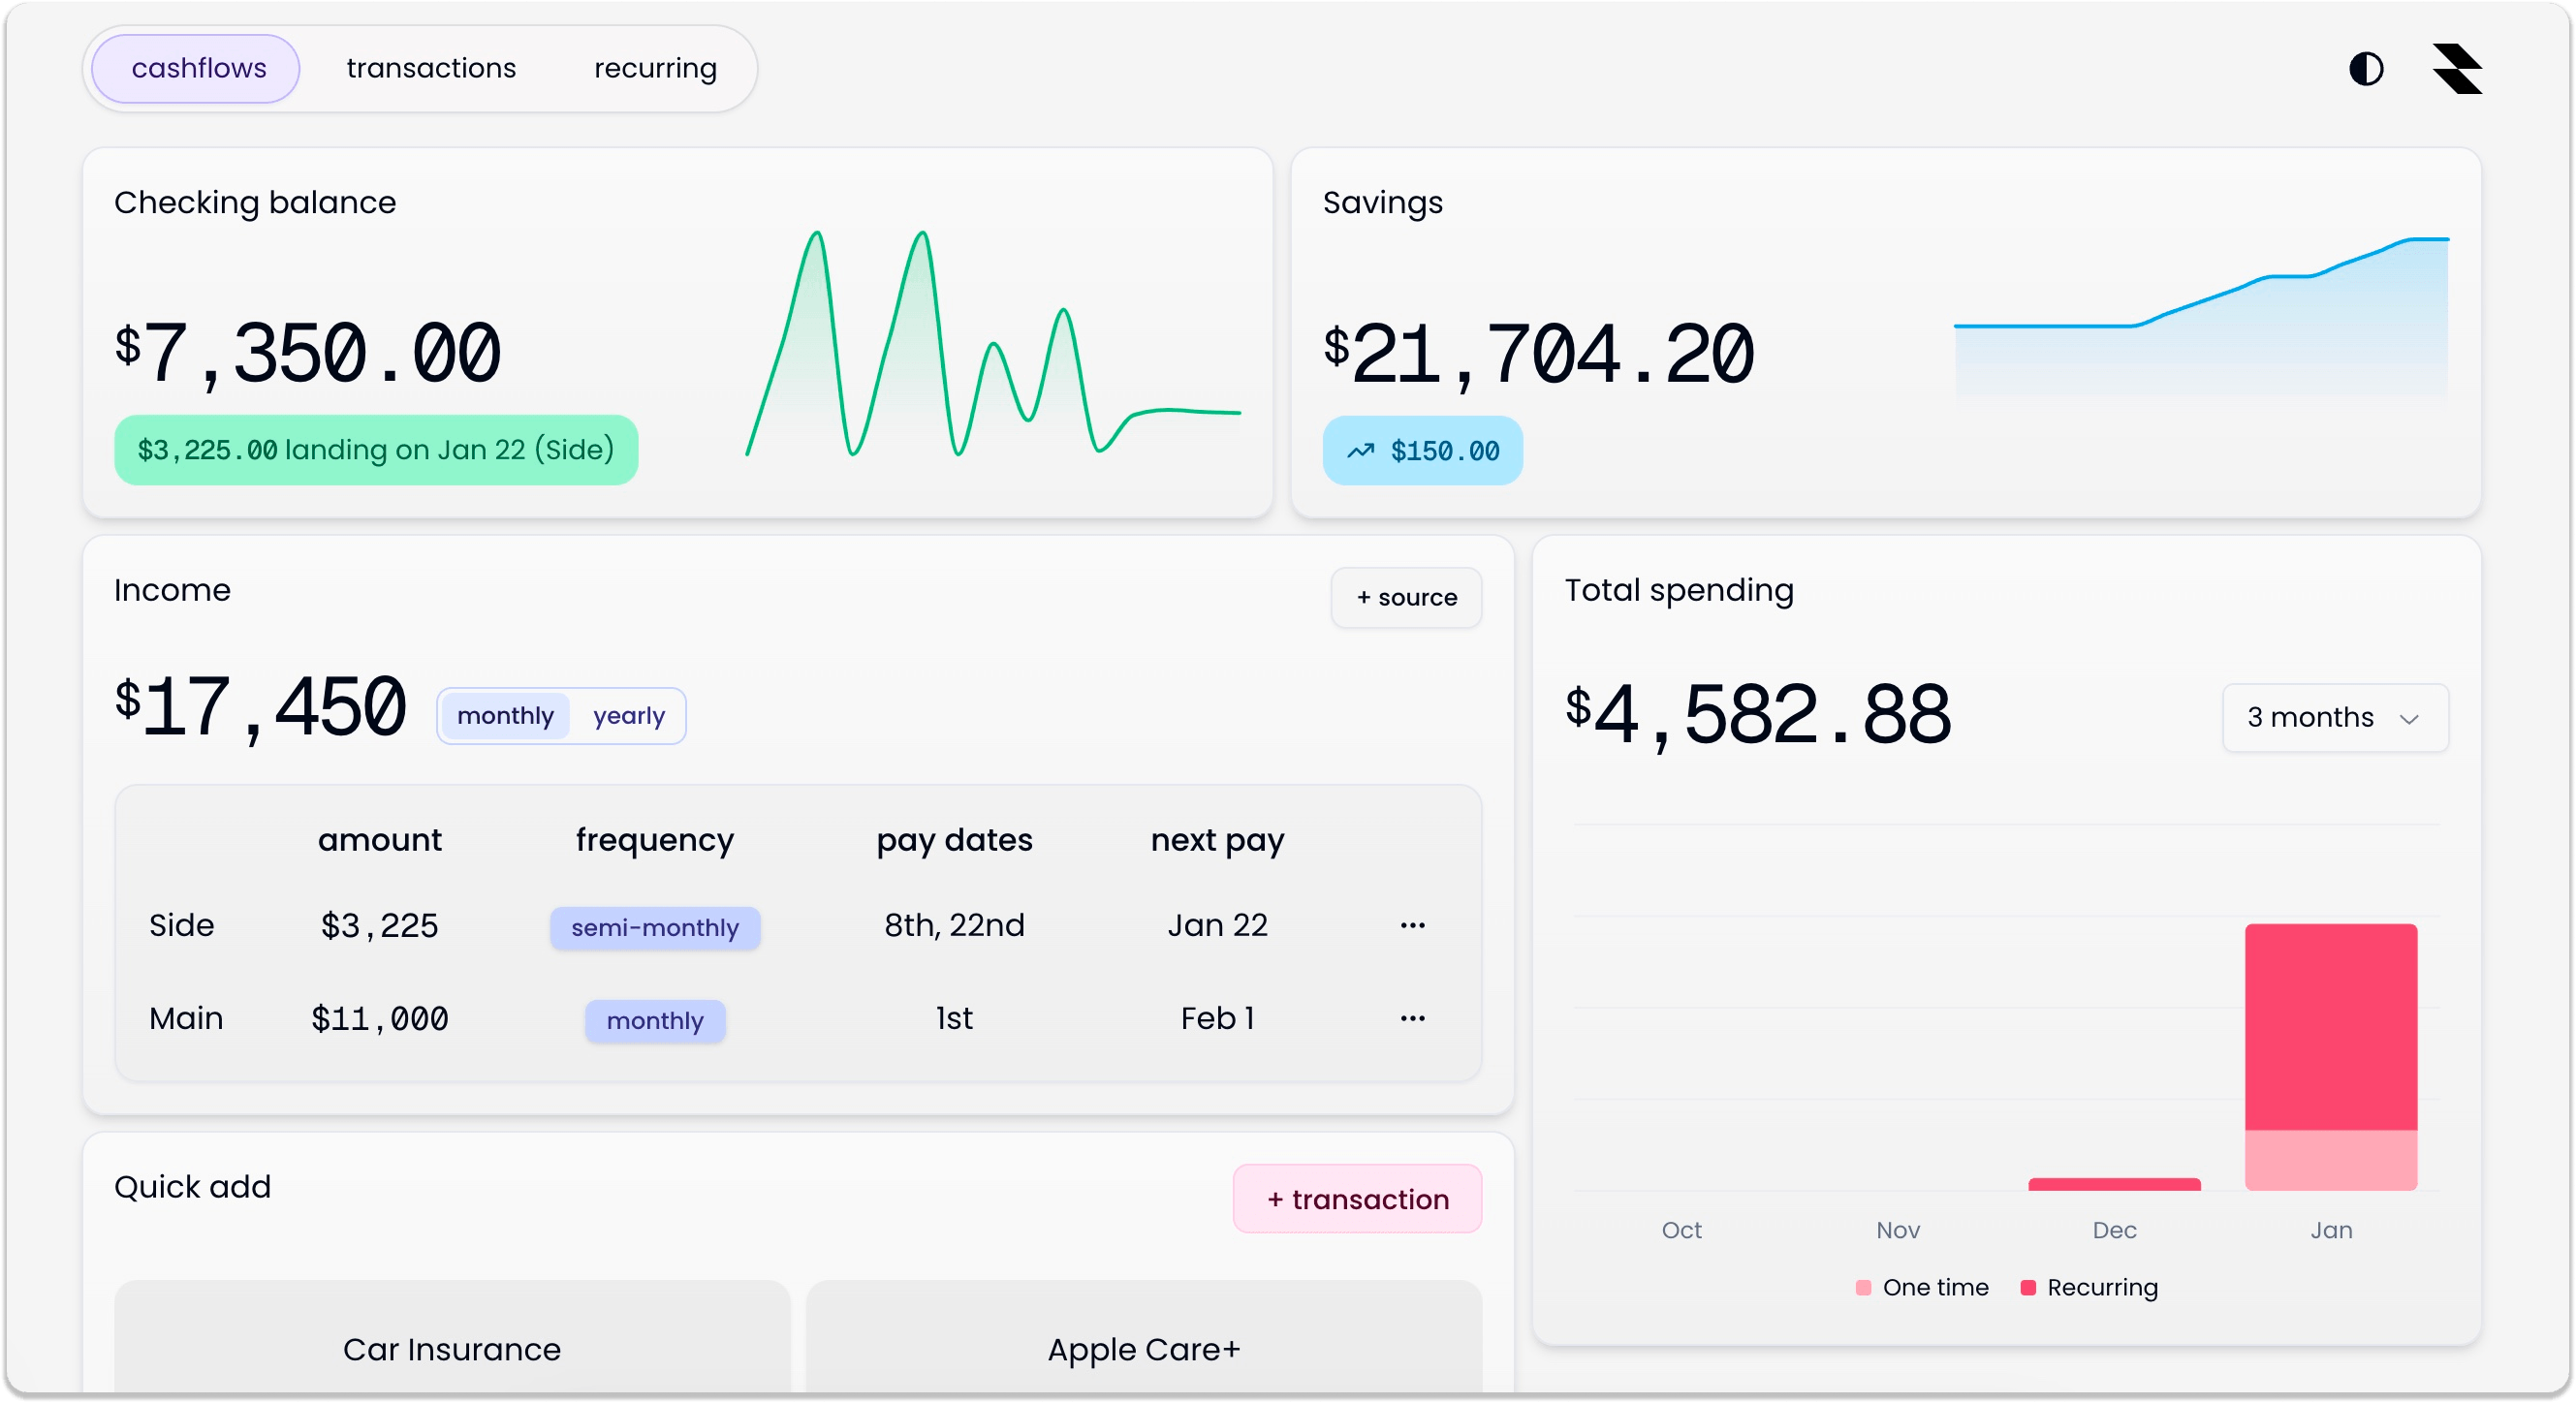
Task: Click the $11,000 amount cell
Action: [379, 1018]
